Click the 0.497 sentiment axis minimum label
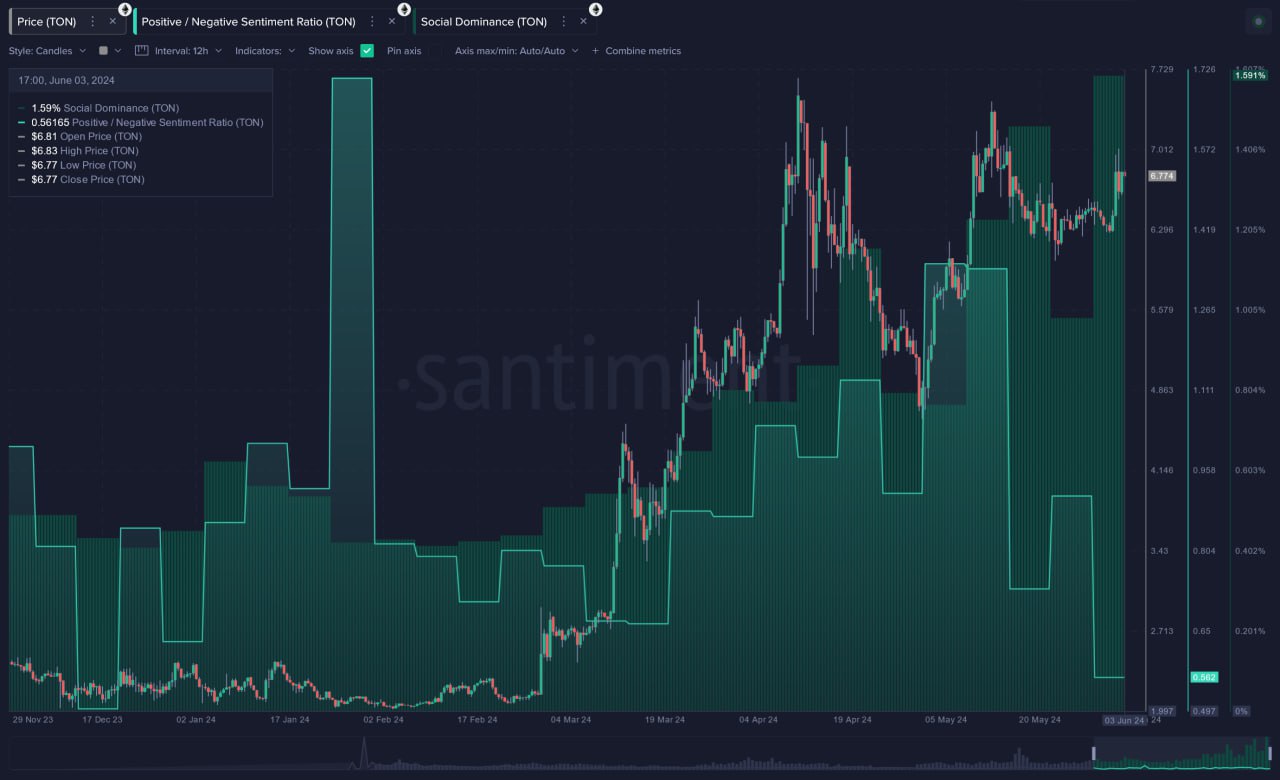 (x=1204, y=711)
